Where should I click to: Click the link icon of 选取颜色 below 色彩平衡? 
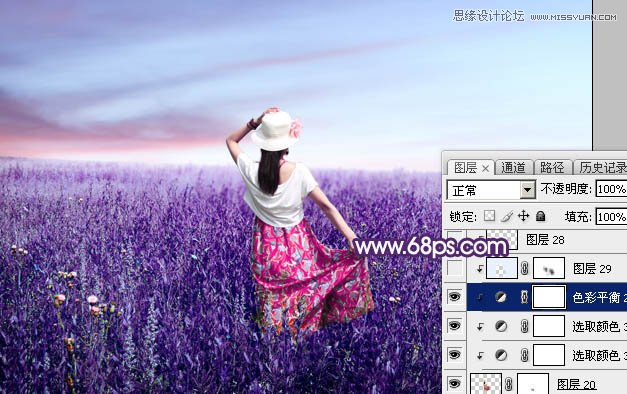(x=525, y=326)
